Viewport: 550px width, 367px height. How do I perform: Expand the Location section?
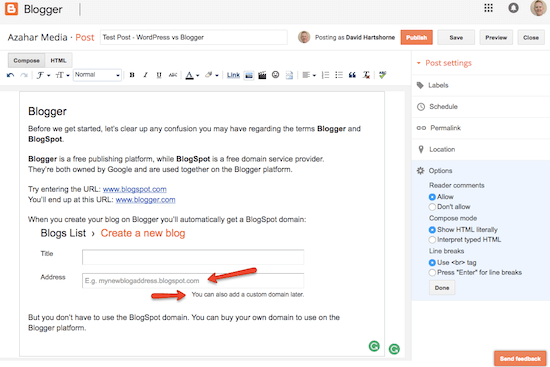481,149
